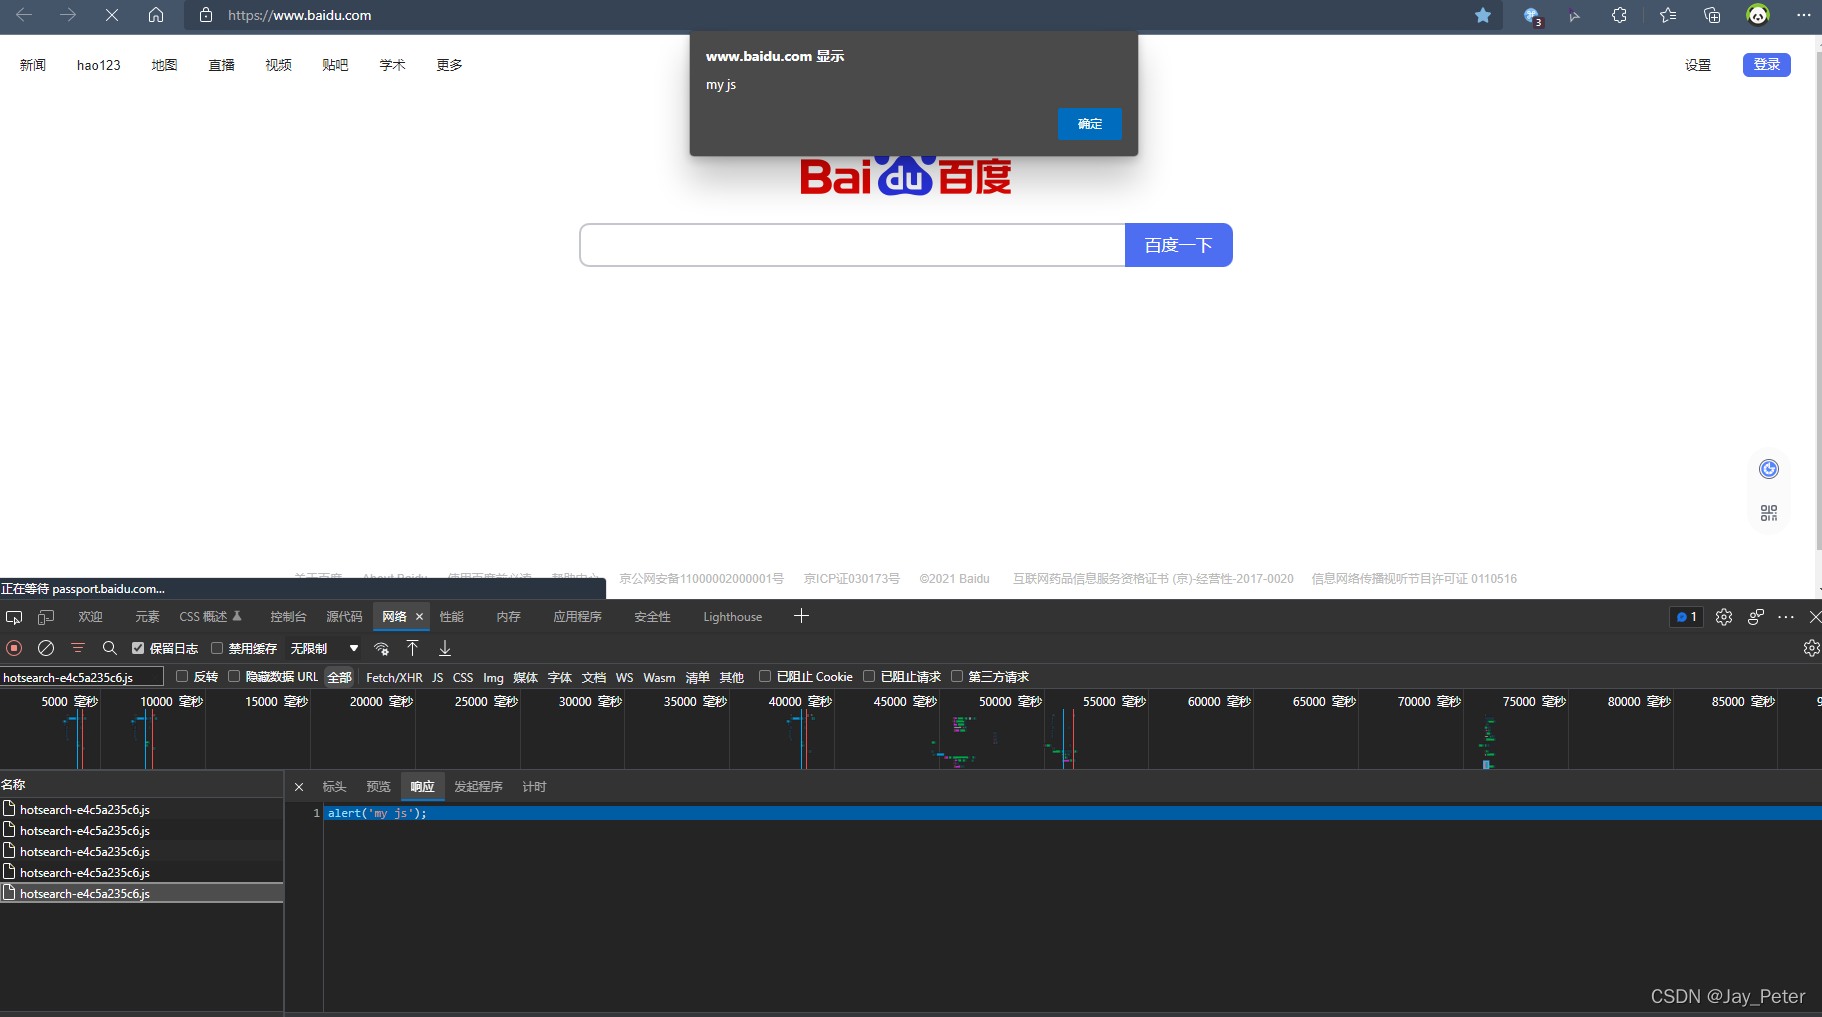Click the browser address bar URL
Viewport: 1822px width, 1017px height.
(299, 15)
